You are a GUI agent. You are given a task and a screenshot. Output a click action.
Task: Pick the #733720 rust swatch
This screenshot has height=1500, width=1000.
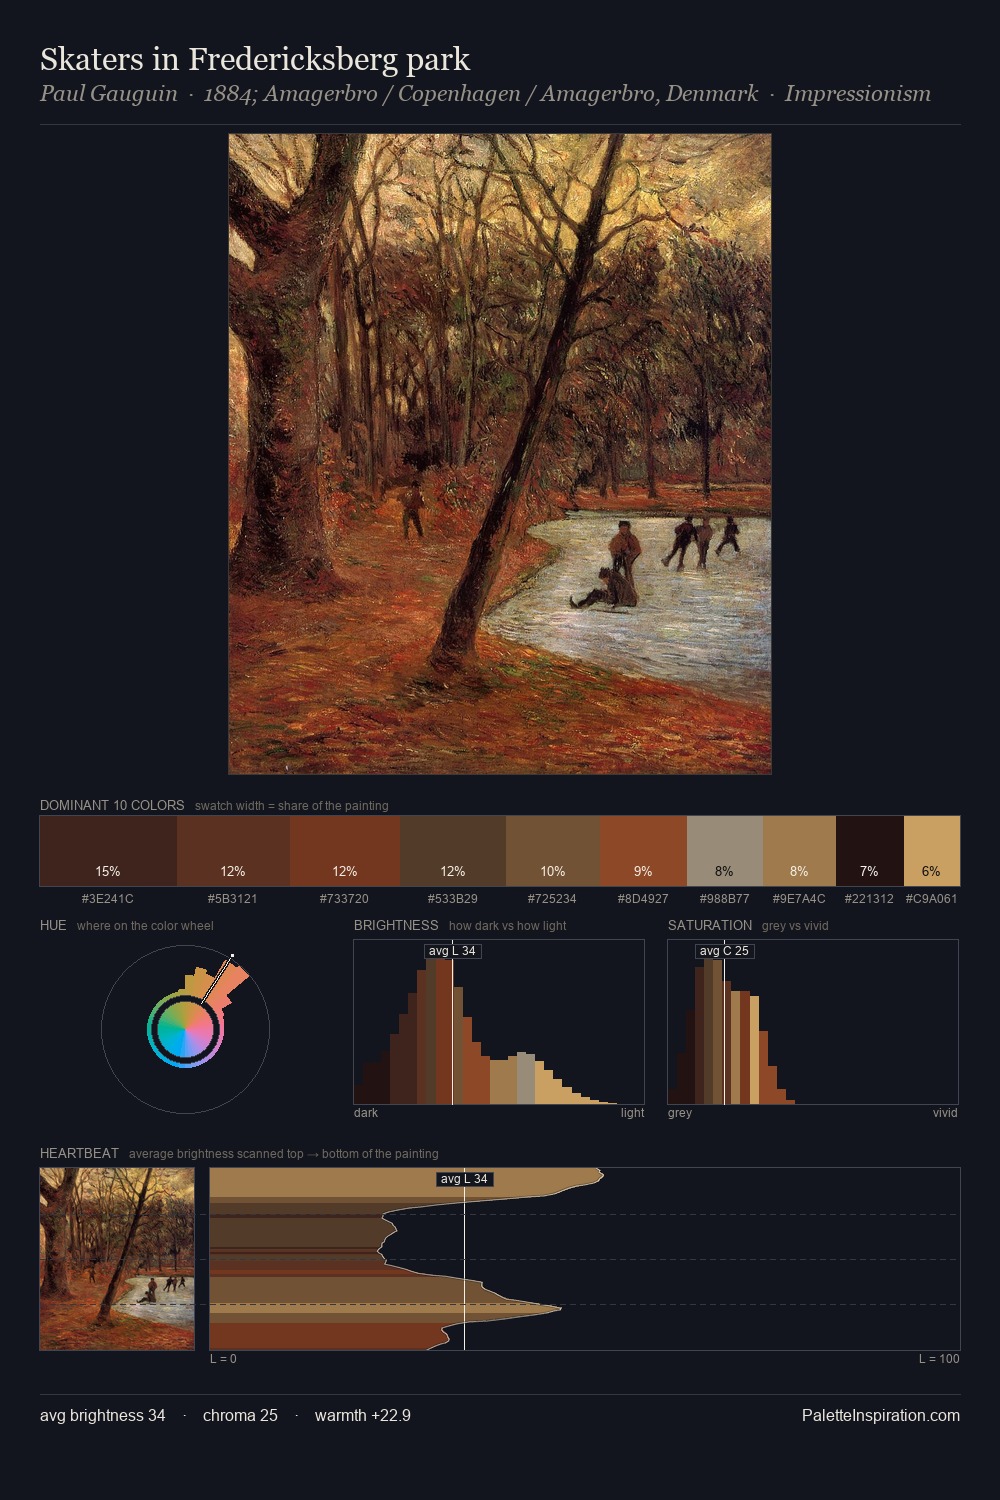point(345,851)
